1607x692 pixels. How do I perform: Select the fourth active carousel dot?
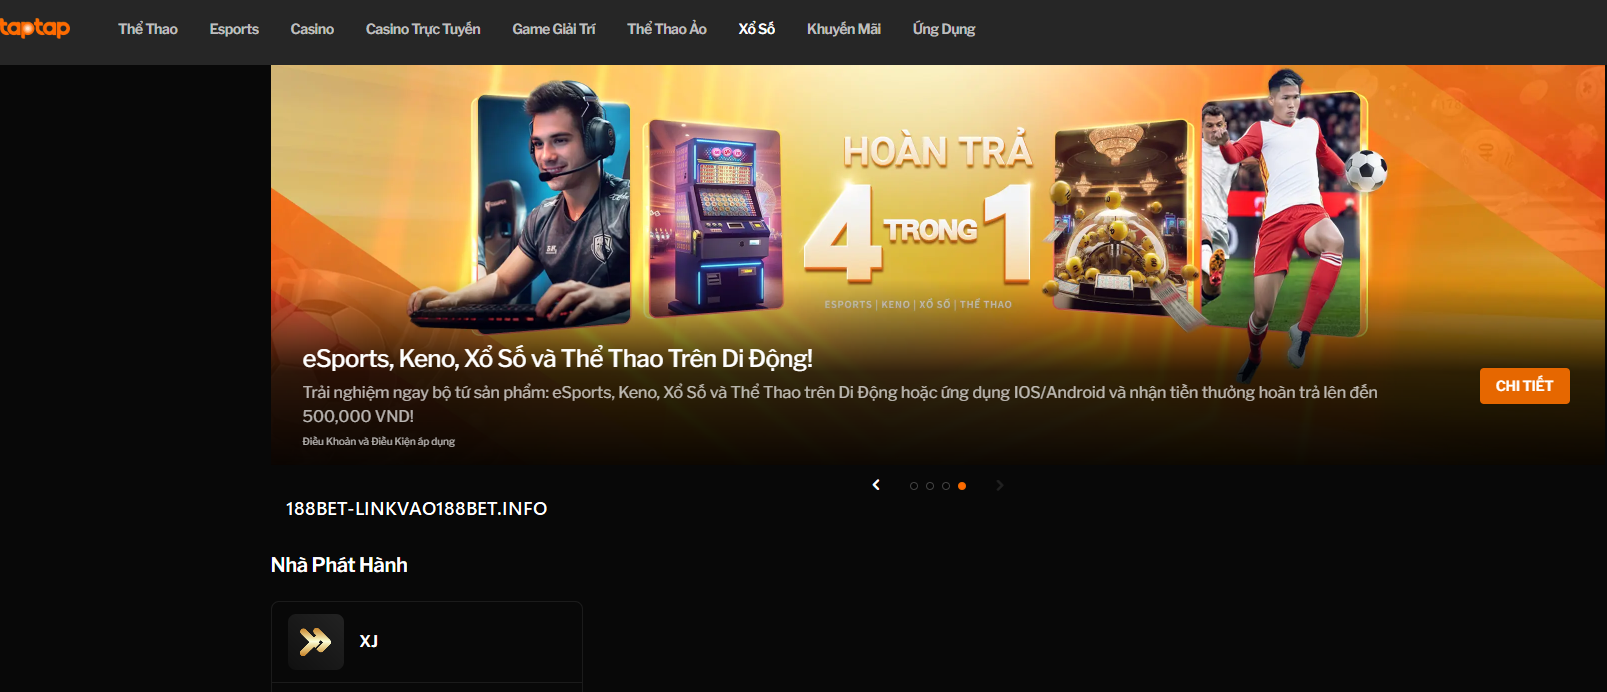[x=962, y=486]
